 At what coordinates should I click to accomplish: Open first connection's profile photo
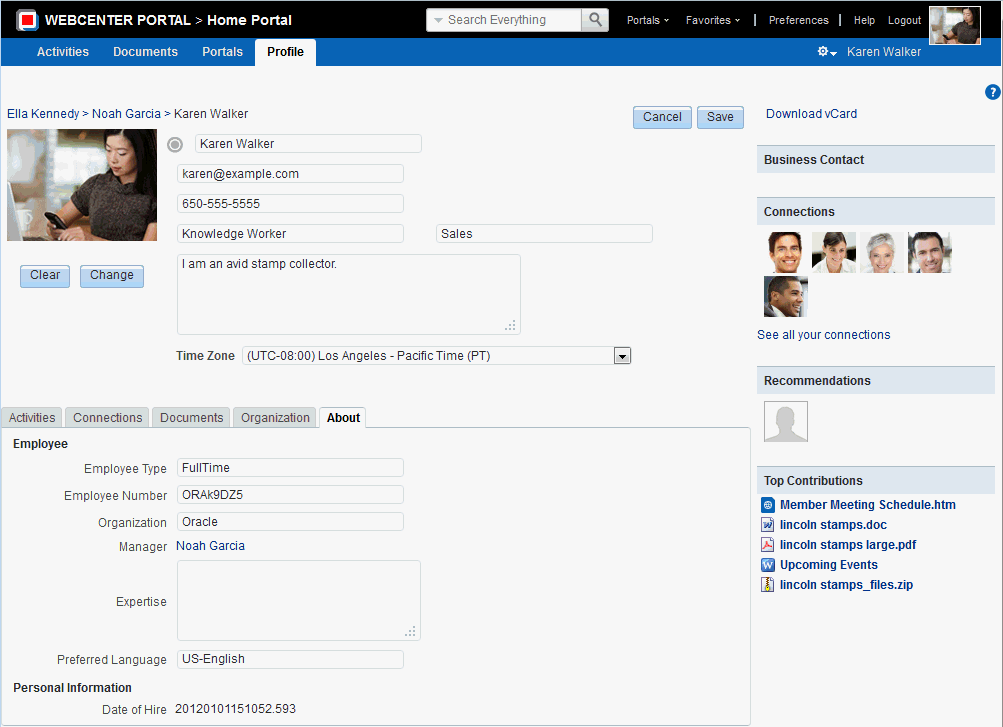(x=786, y=253)
